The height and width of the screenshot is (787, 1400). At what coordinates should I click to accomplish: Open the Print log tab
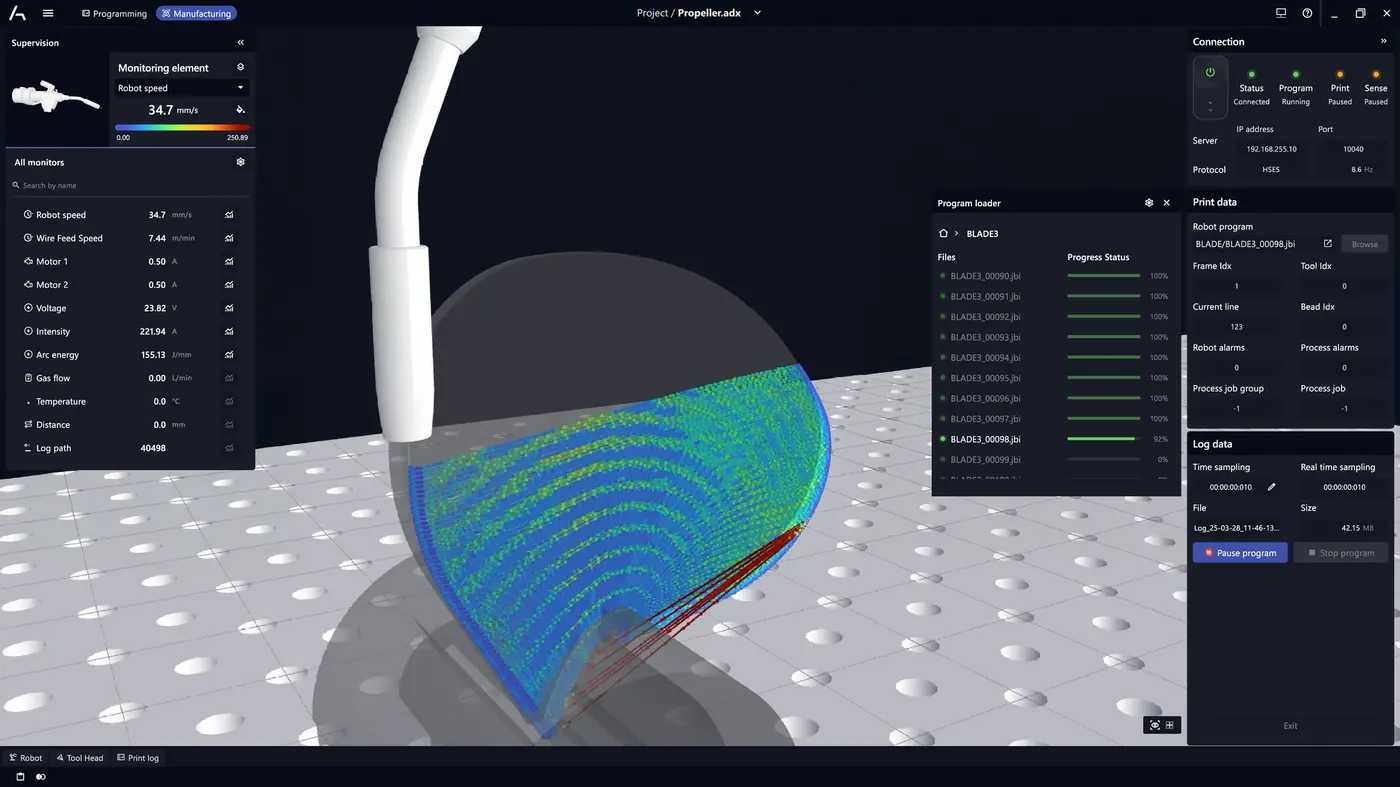click(138, 758)
